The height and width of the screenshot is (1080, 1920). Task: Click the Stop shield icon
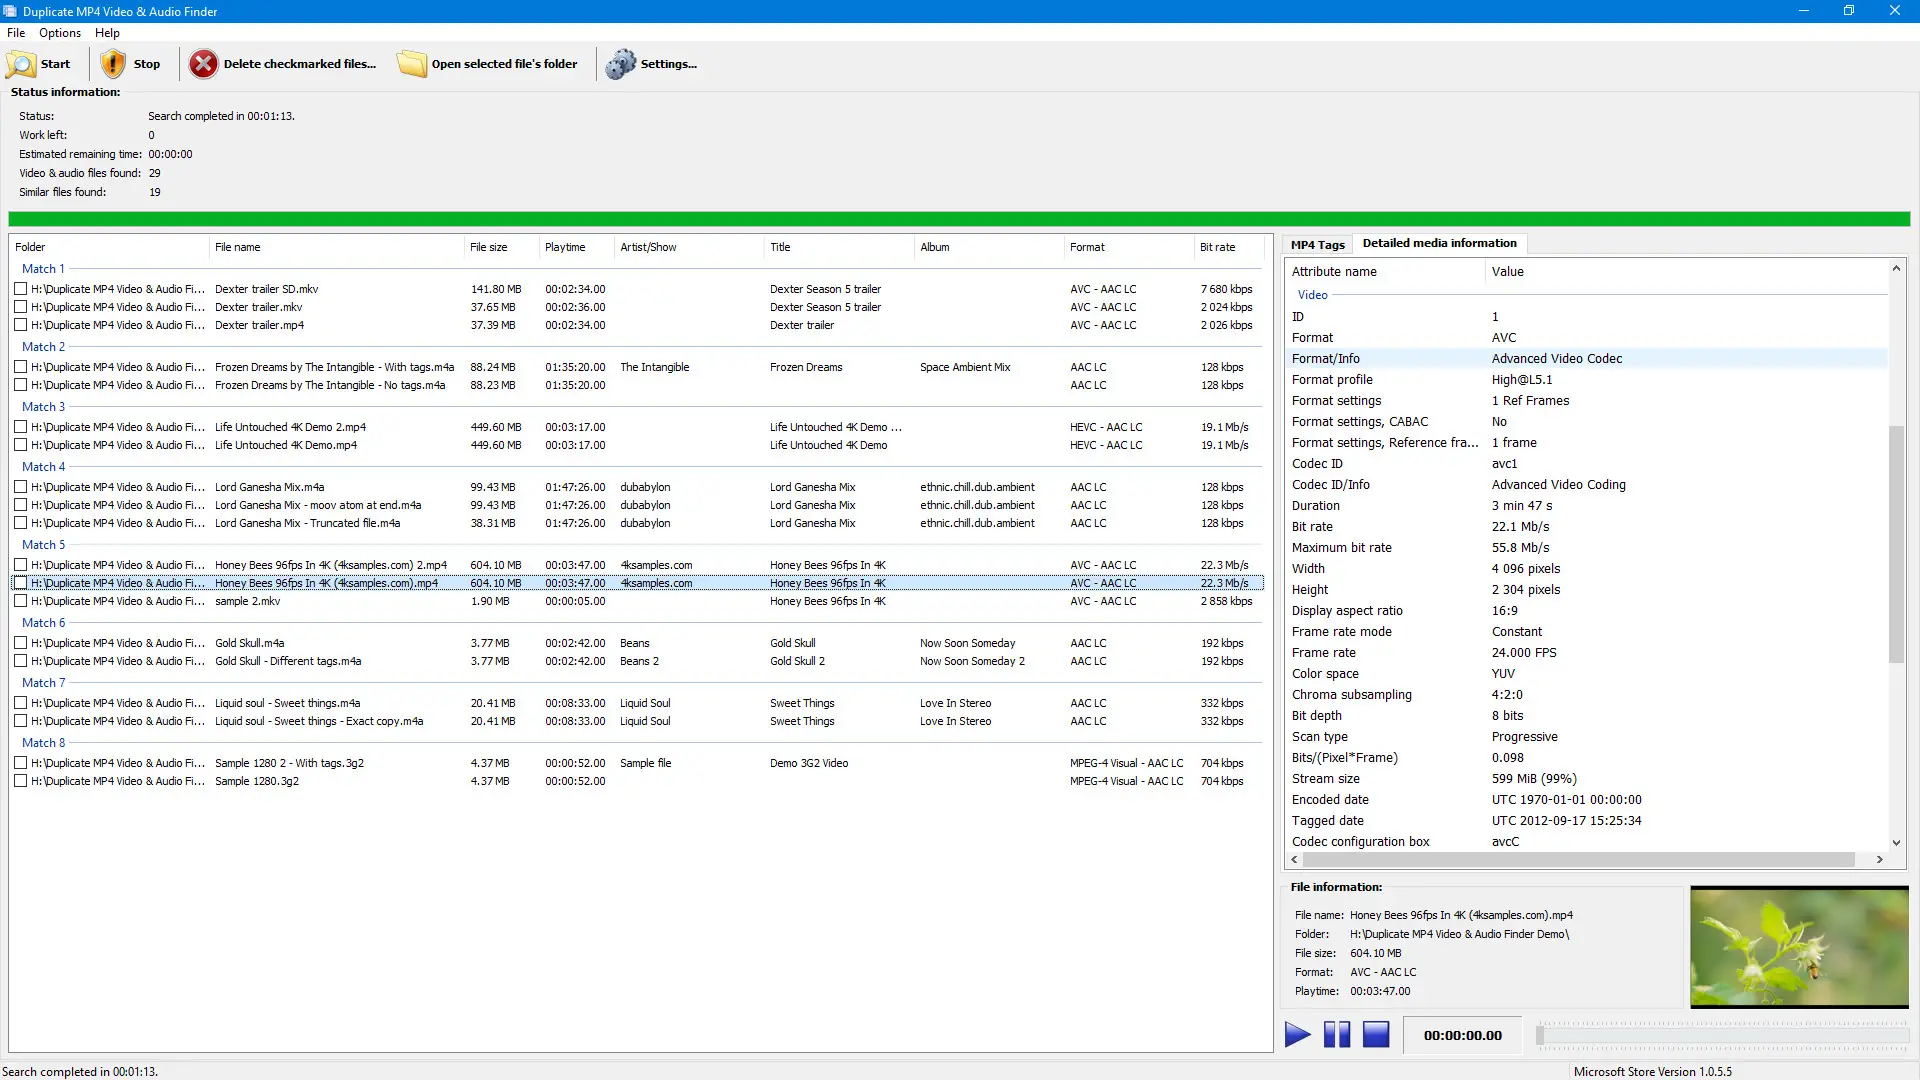click(113, 63)
